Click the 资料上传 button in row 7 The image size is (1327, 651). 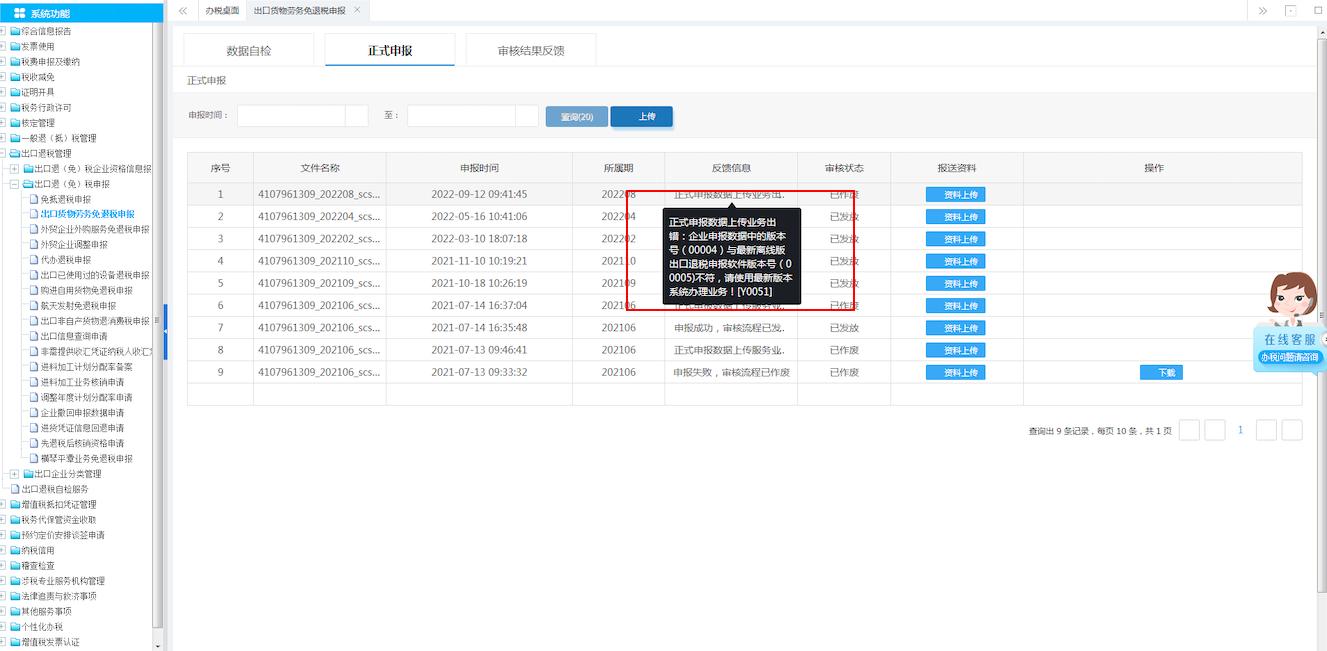(956, 328)
